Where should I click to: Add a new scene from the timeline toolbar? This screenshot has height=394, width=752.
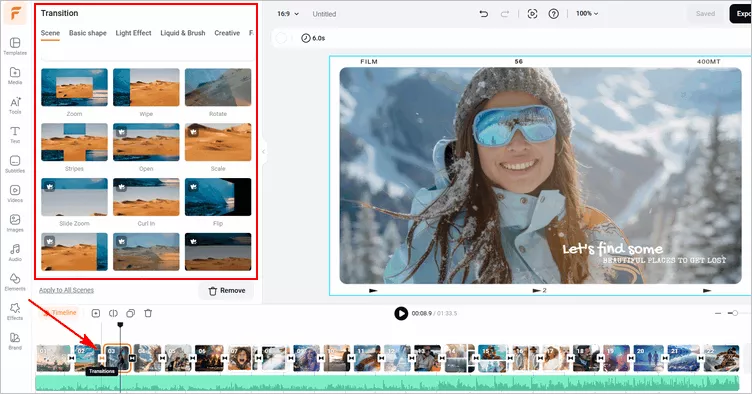coord(96,313)
